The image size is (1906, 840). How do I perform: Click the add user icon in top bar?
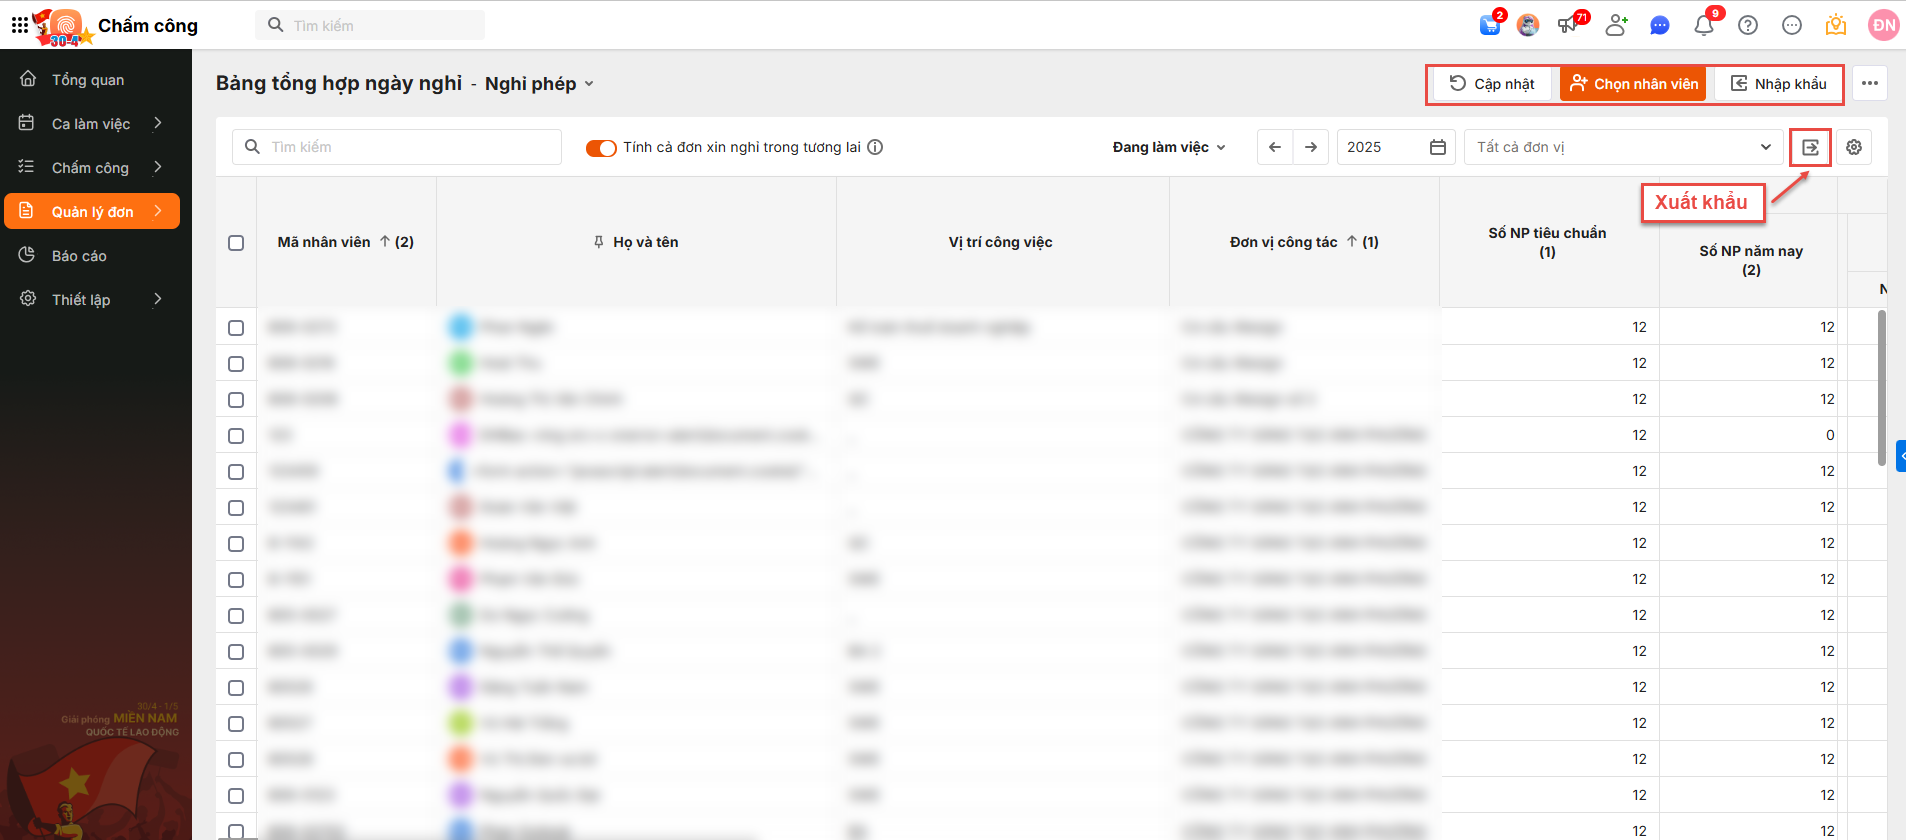pos(1616,25)
